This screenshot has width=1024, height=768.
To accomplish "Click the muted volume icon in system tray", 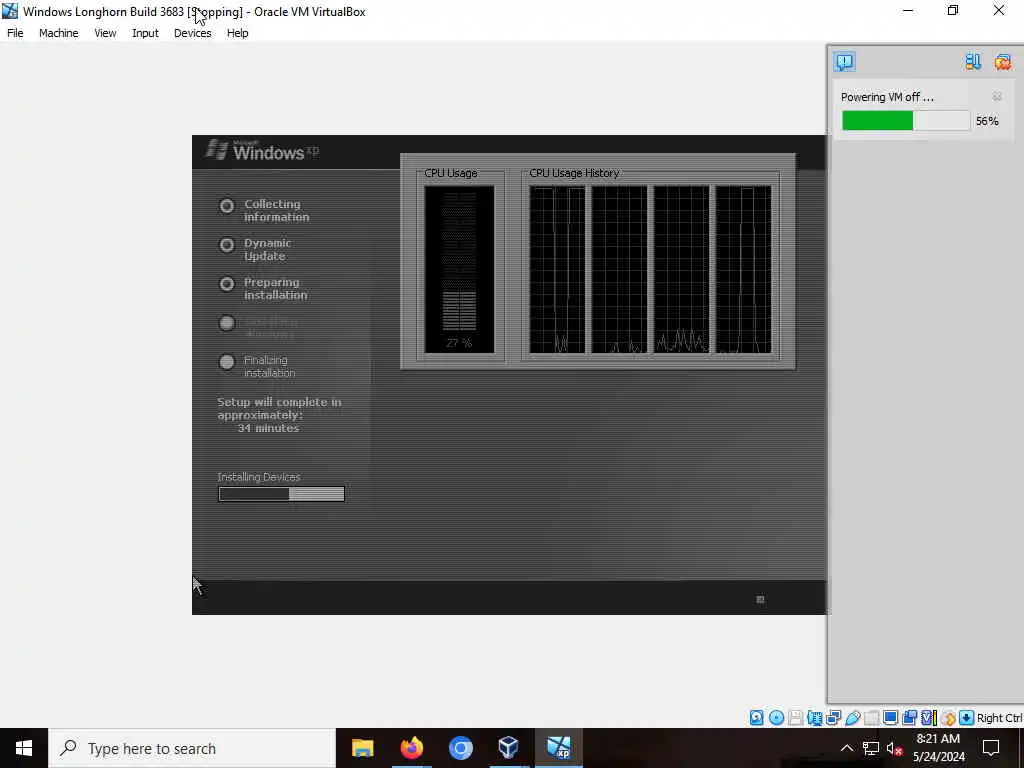I will (x=894, y=748).
